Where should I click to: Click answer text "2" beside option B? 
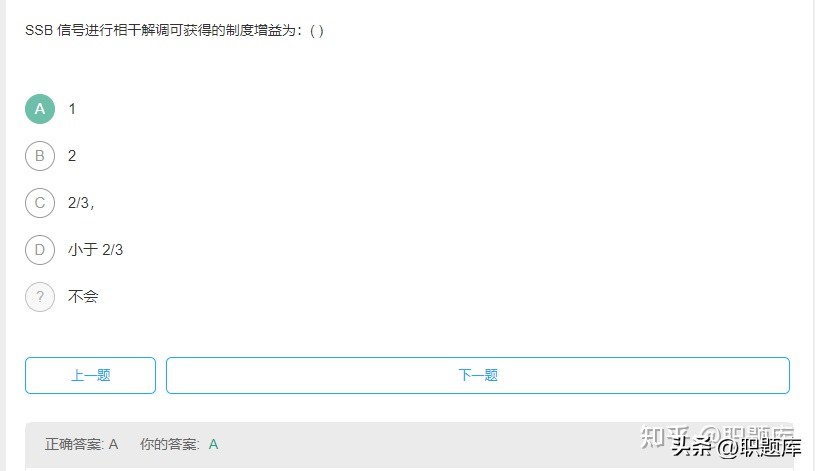click(x=72, y=156)
